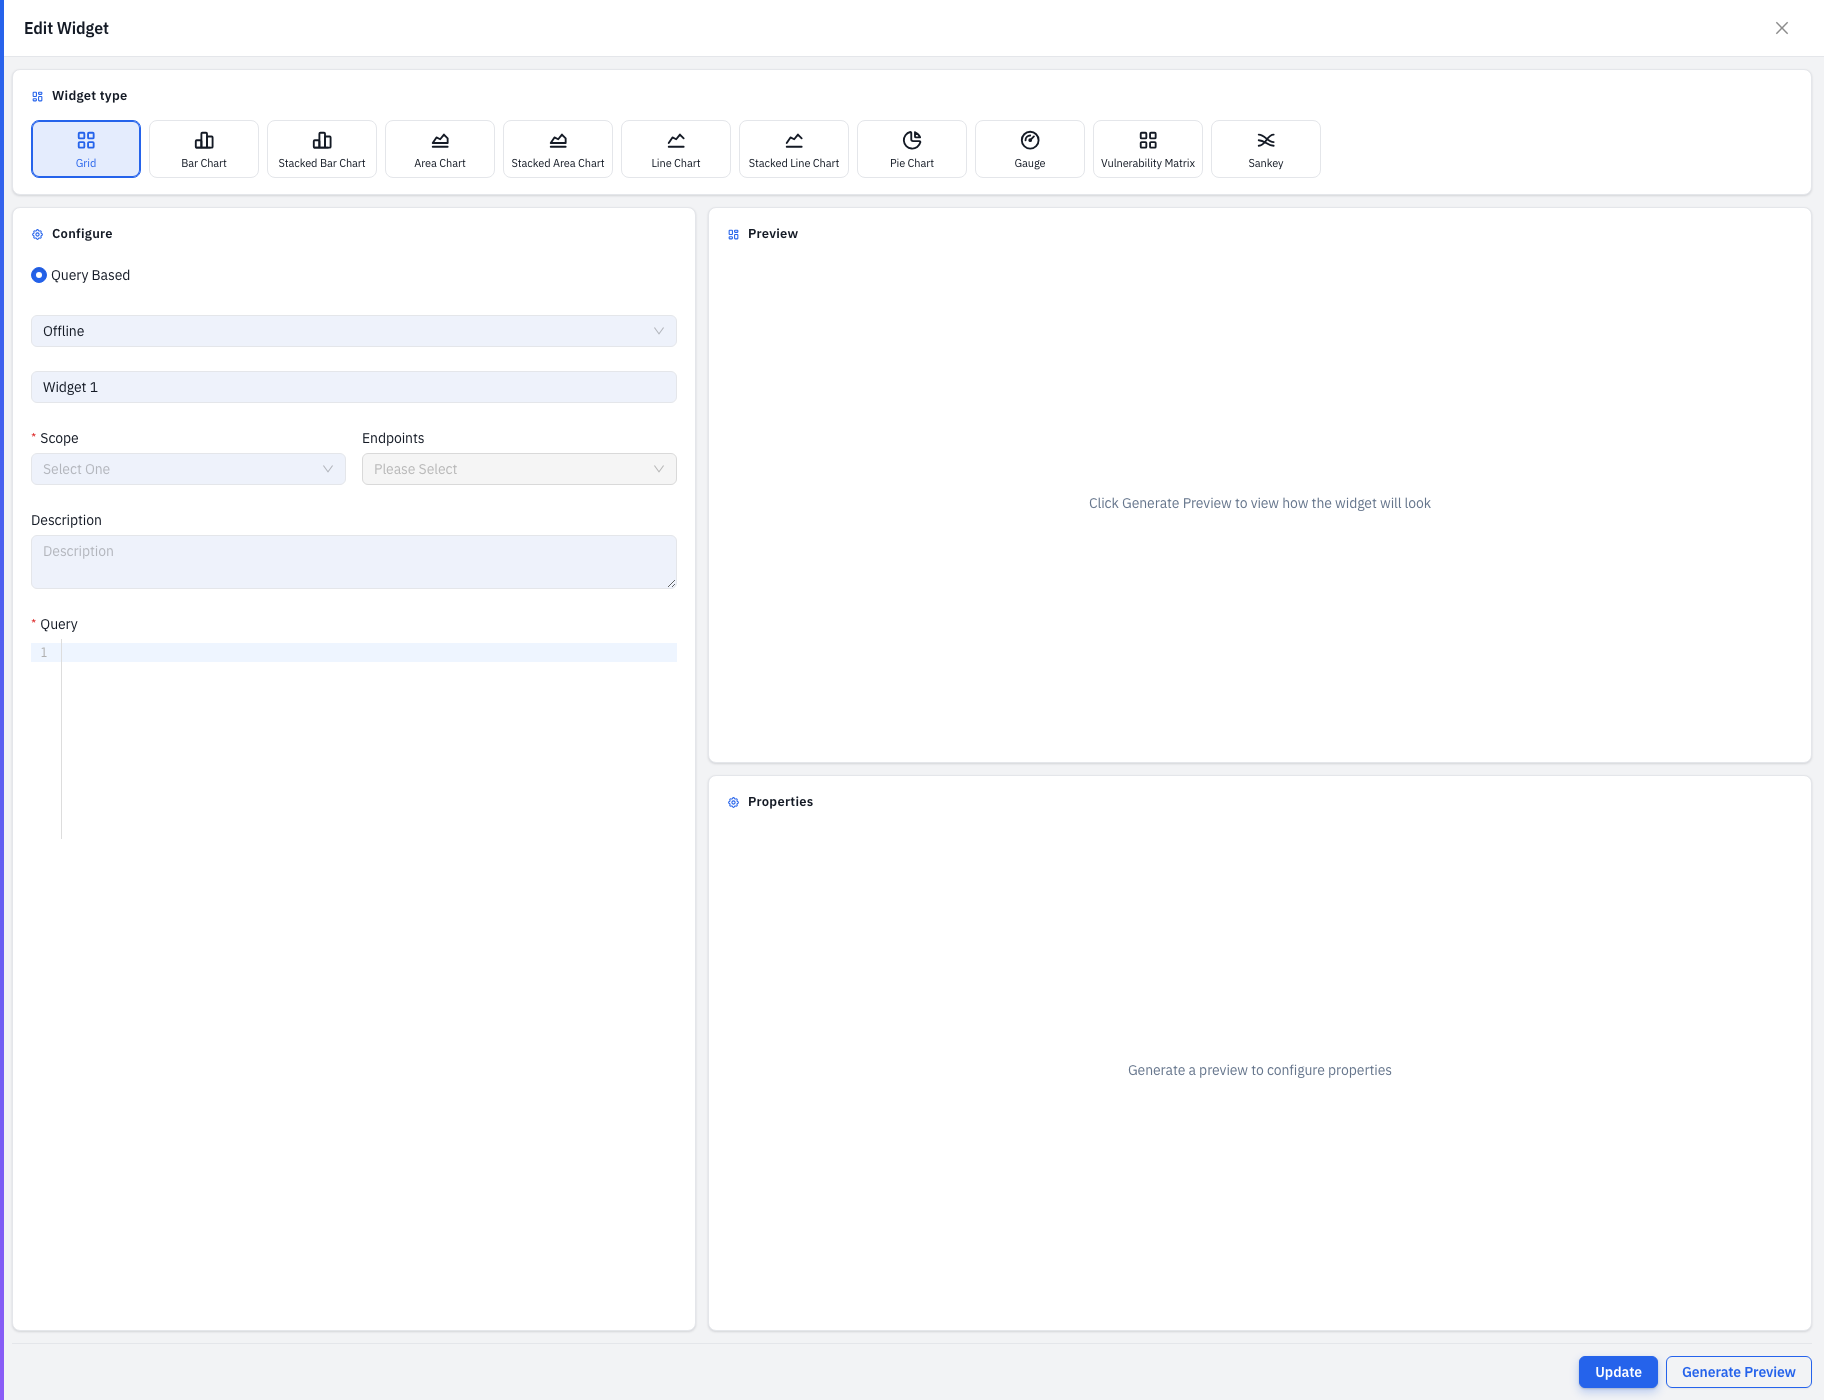The image size is (1824, 1400).
Task: Click the Query field label
Action: (x=59, y=624)
